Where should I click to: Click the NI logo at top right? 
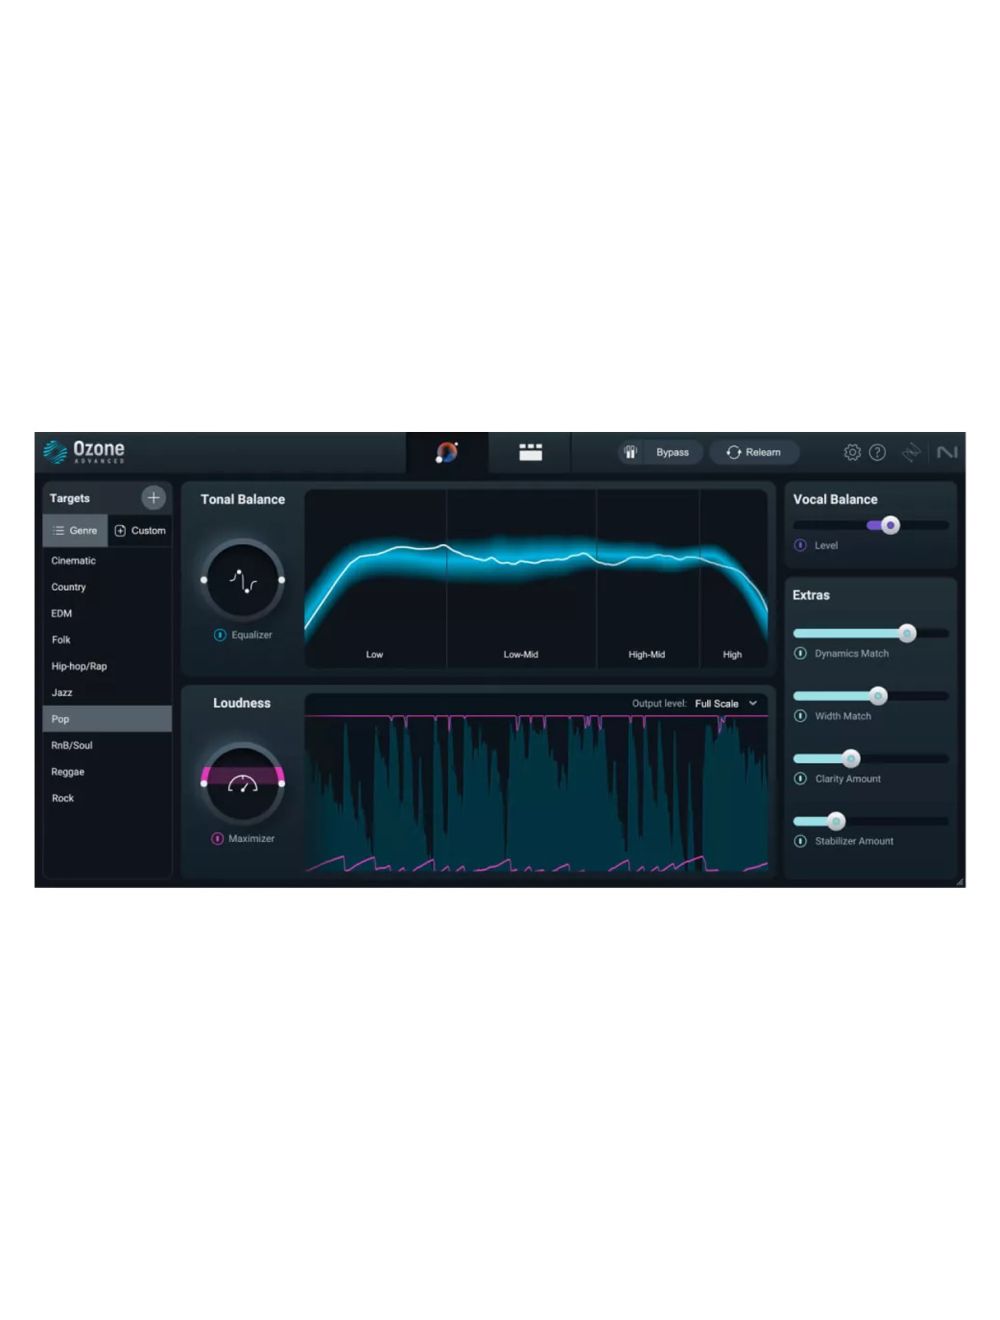pos(948,452)
